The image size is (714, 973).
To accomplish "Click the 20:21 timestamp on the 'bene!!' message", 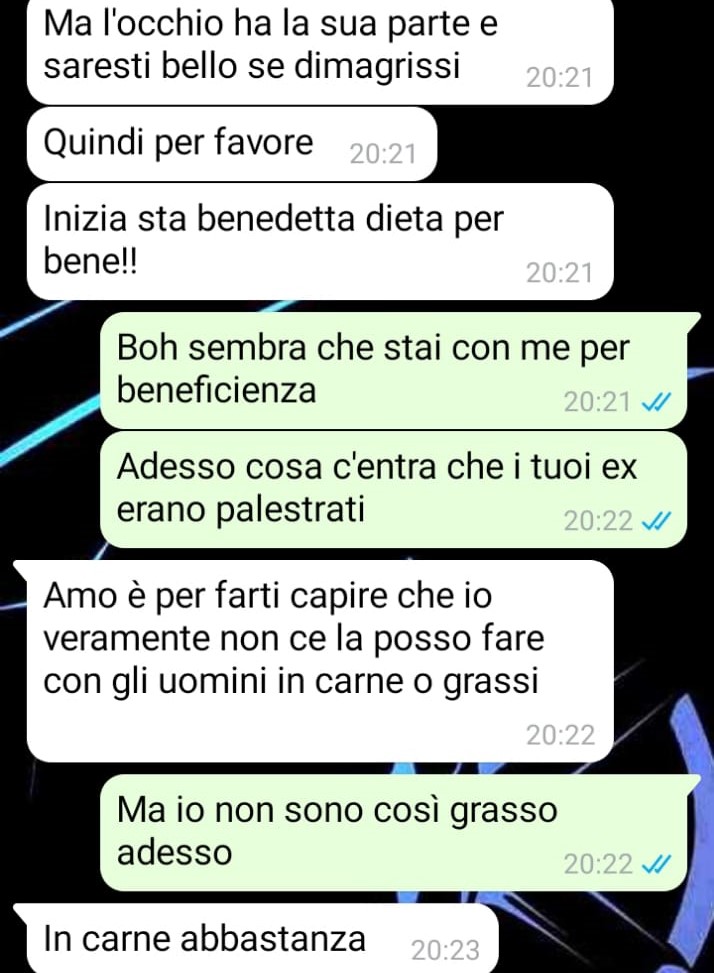I will click(x=560, y=272).
